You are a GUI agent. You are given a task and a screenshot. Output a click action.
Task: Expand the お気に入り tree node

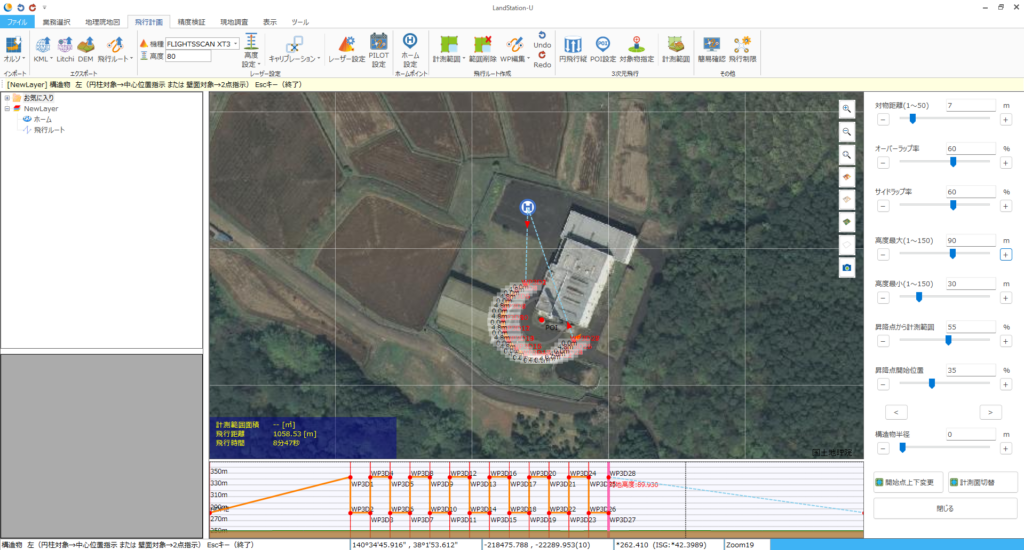click(7, 98)
